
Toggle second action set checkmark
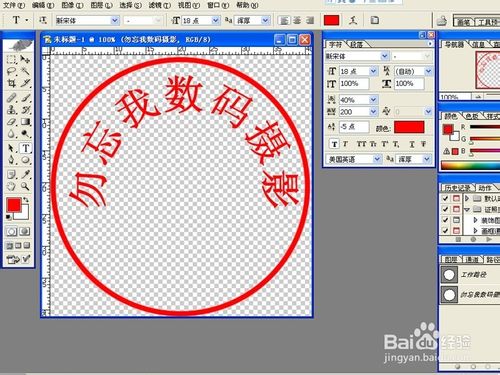coord(445,209)
